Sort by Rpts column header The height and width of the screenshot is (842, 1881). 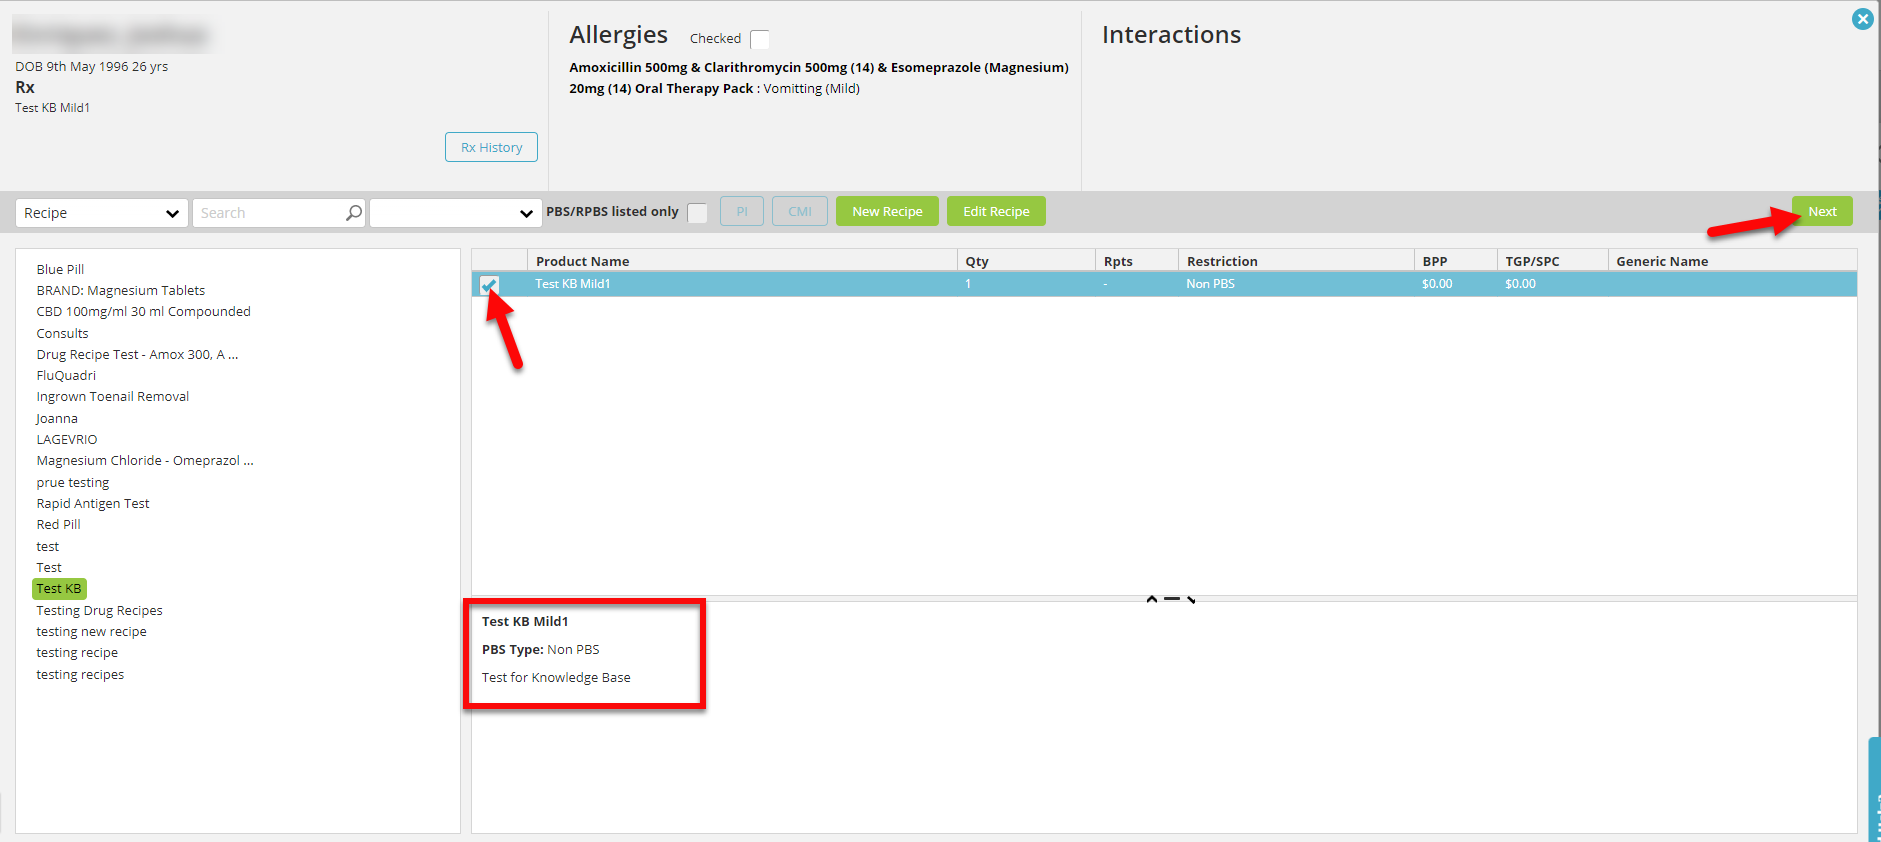[x=1137, y=261]
